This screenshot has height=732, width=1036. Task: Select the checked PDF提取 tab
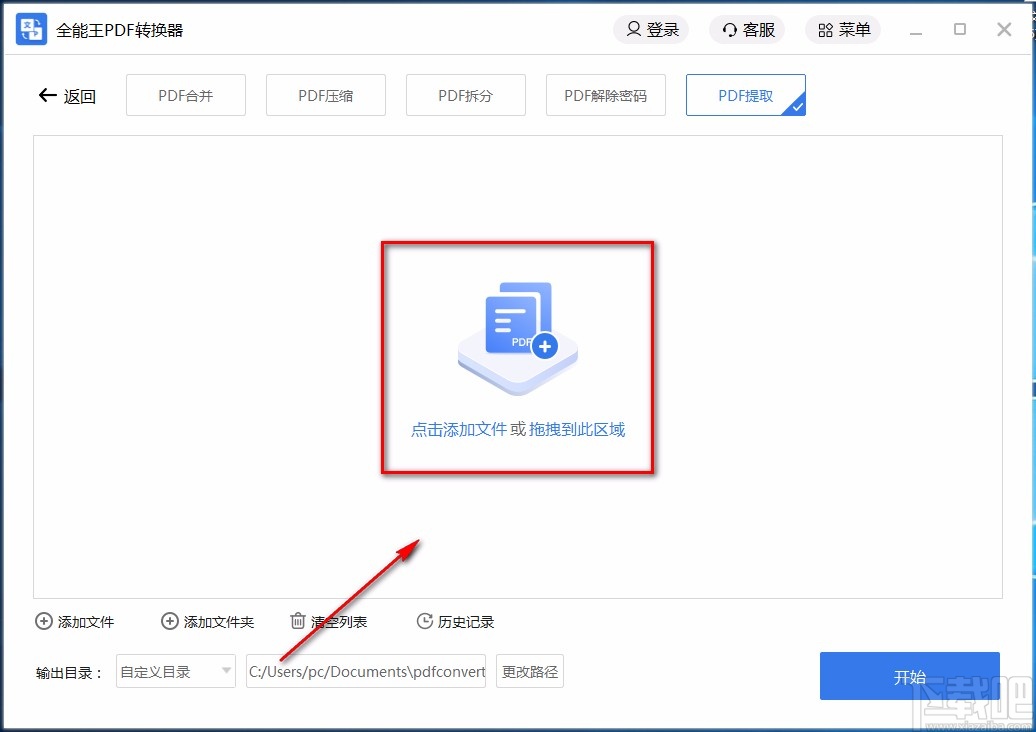pos(745,94)
